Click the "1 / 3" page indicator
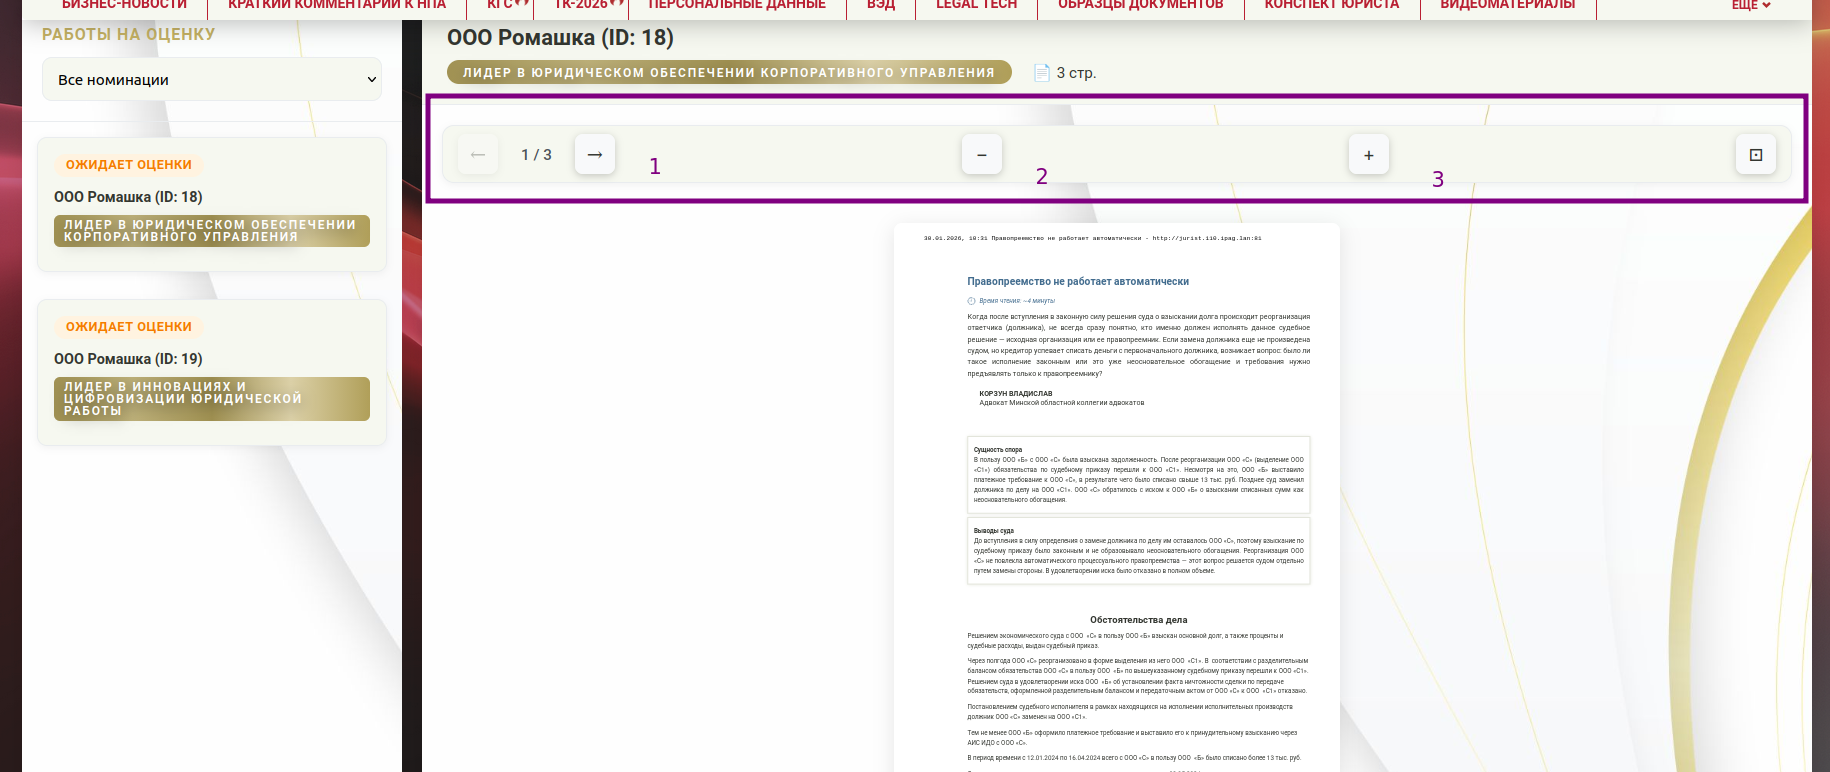This screenshot has height=772, width=1830. (x=536, y=155)
